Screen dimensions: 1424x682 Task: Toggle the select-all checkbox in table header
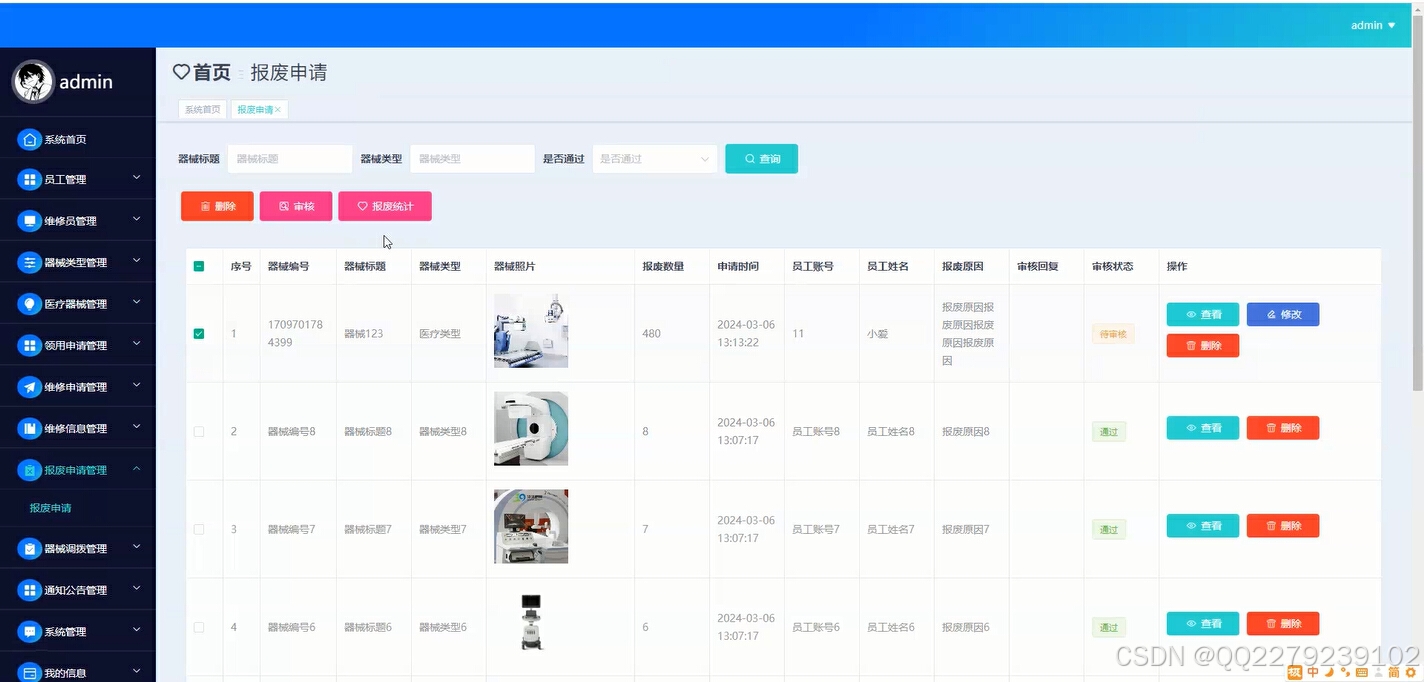click(x=199, y=266)
